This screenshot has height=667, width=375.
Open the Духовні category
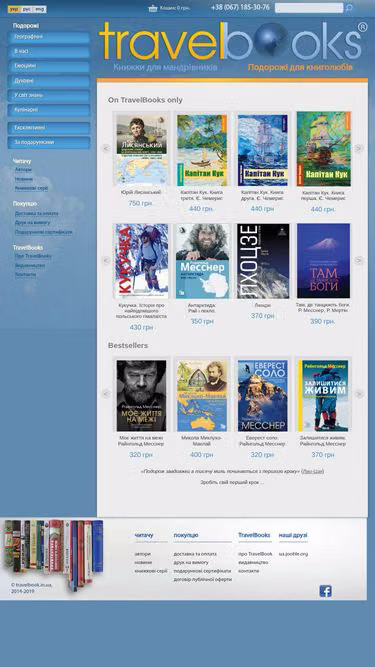pyautogui.click(x=49, y=81)
